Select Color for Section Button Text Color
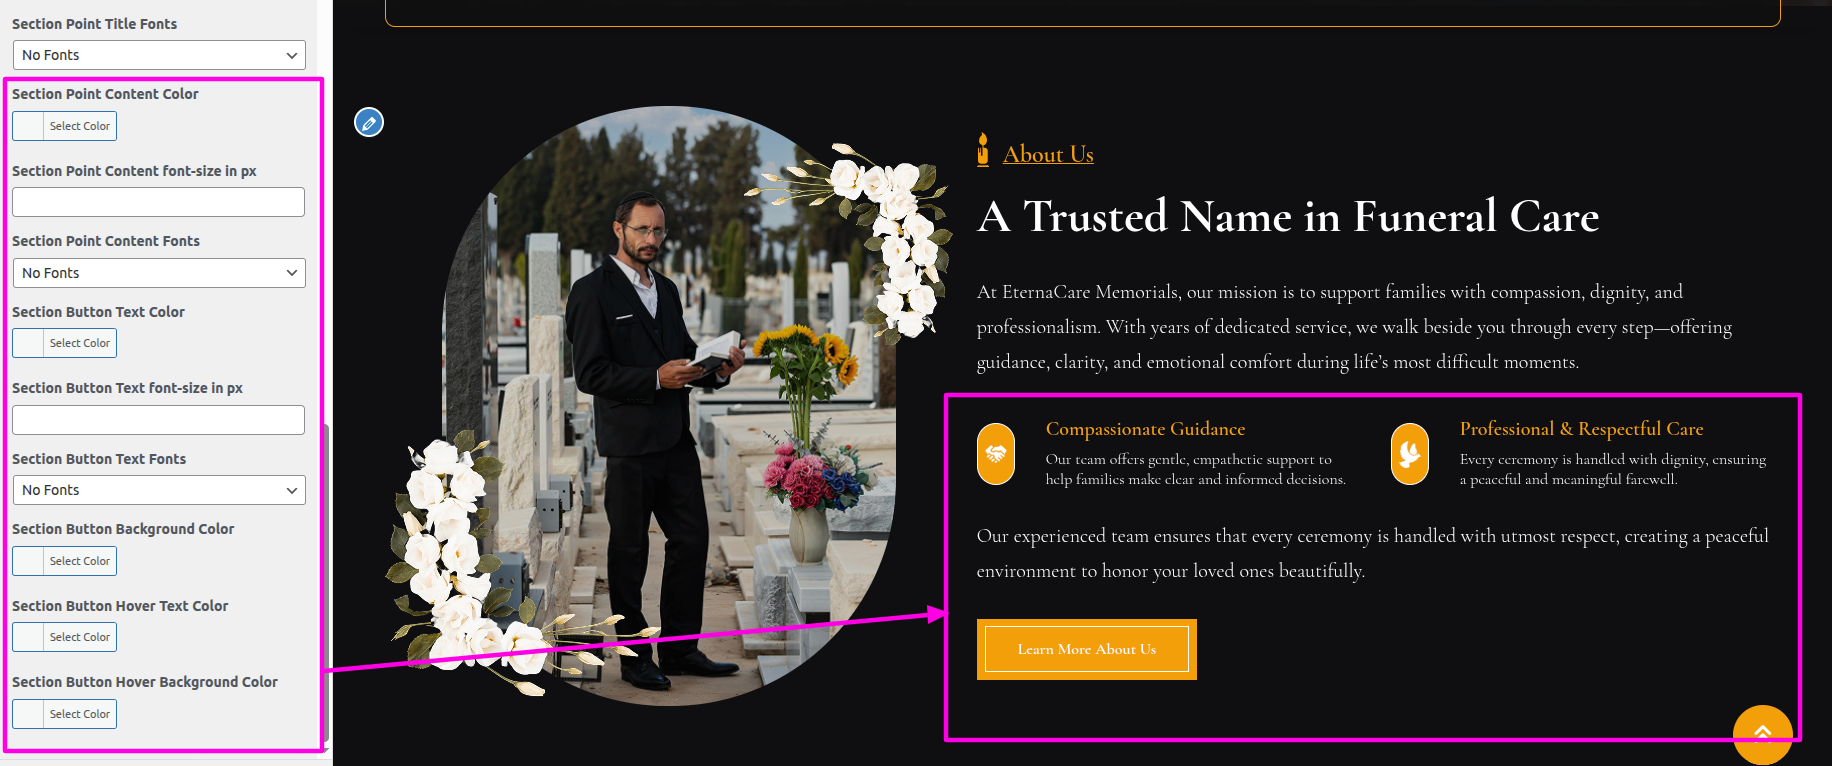Viewport: 1832px width, 766px height. click(65, 343)
